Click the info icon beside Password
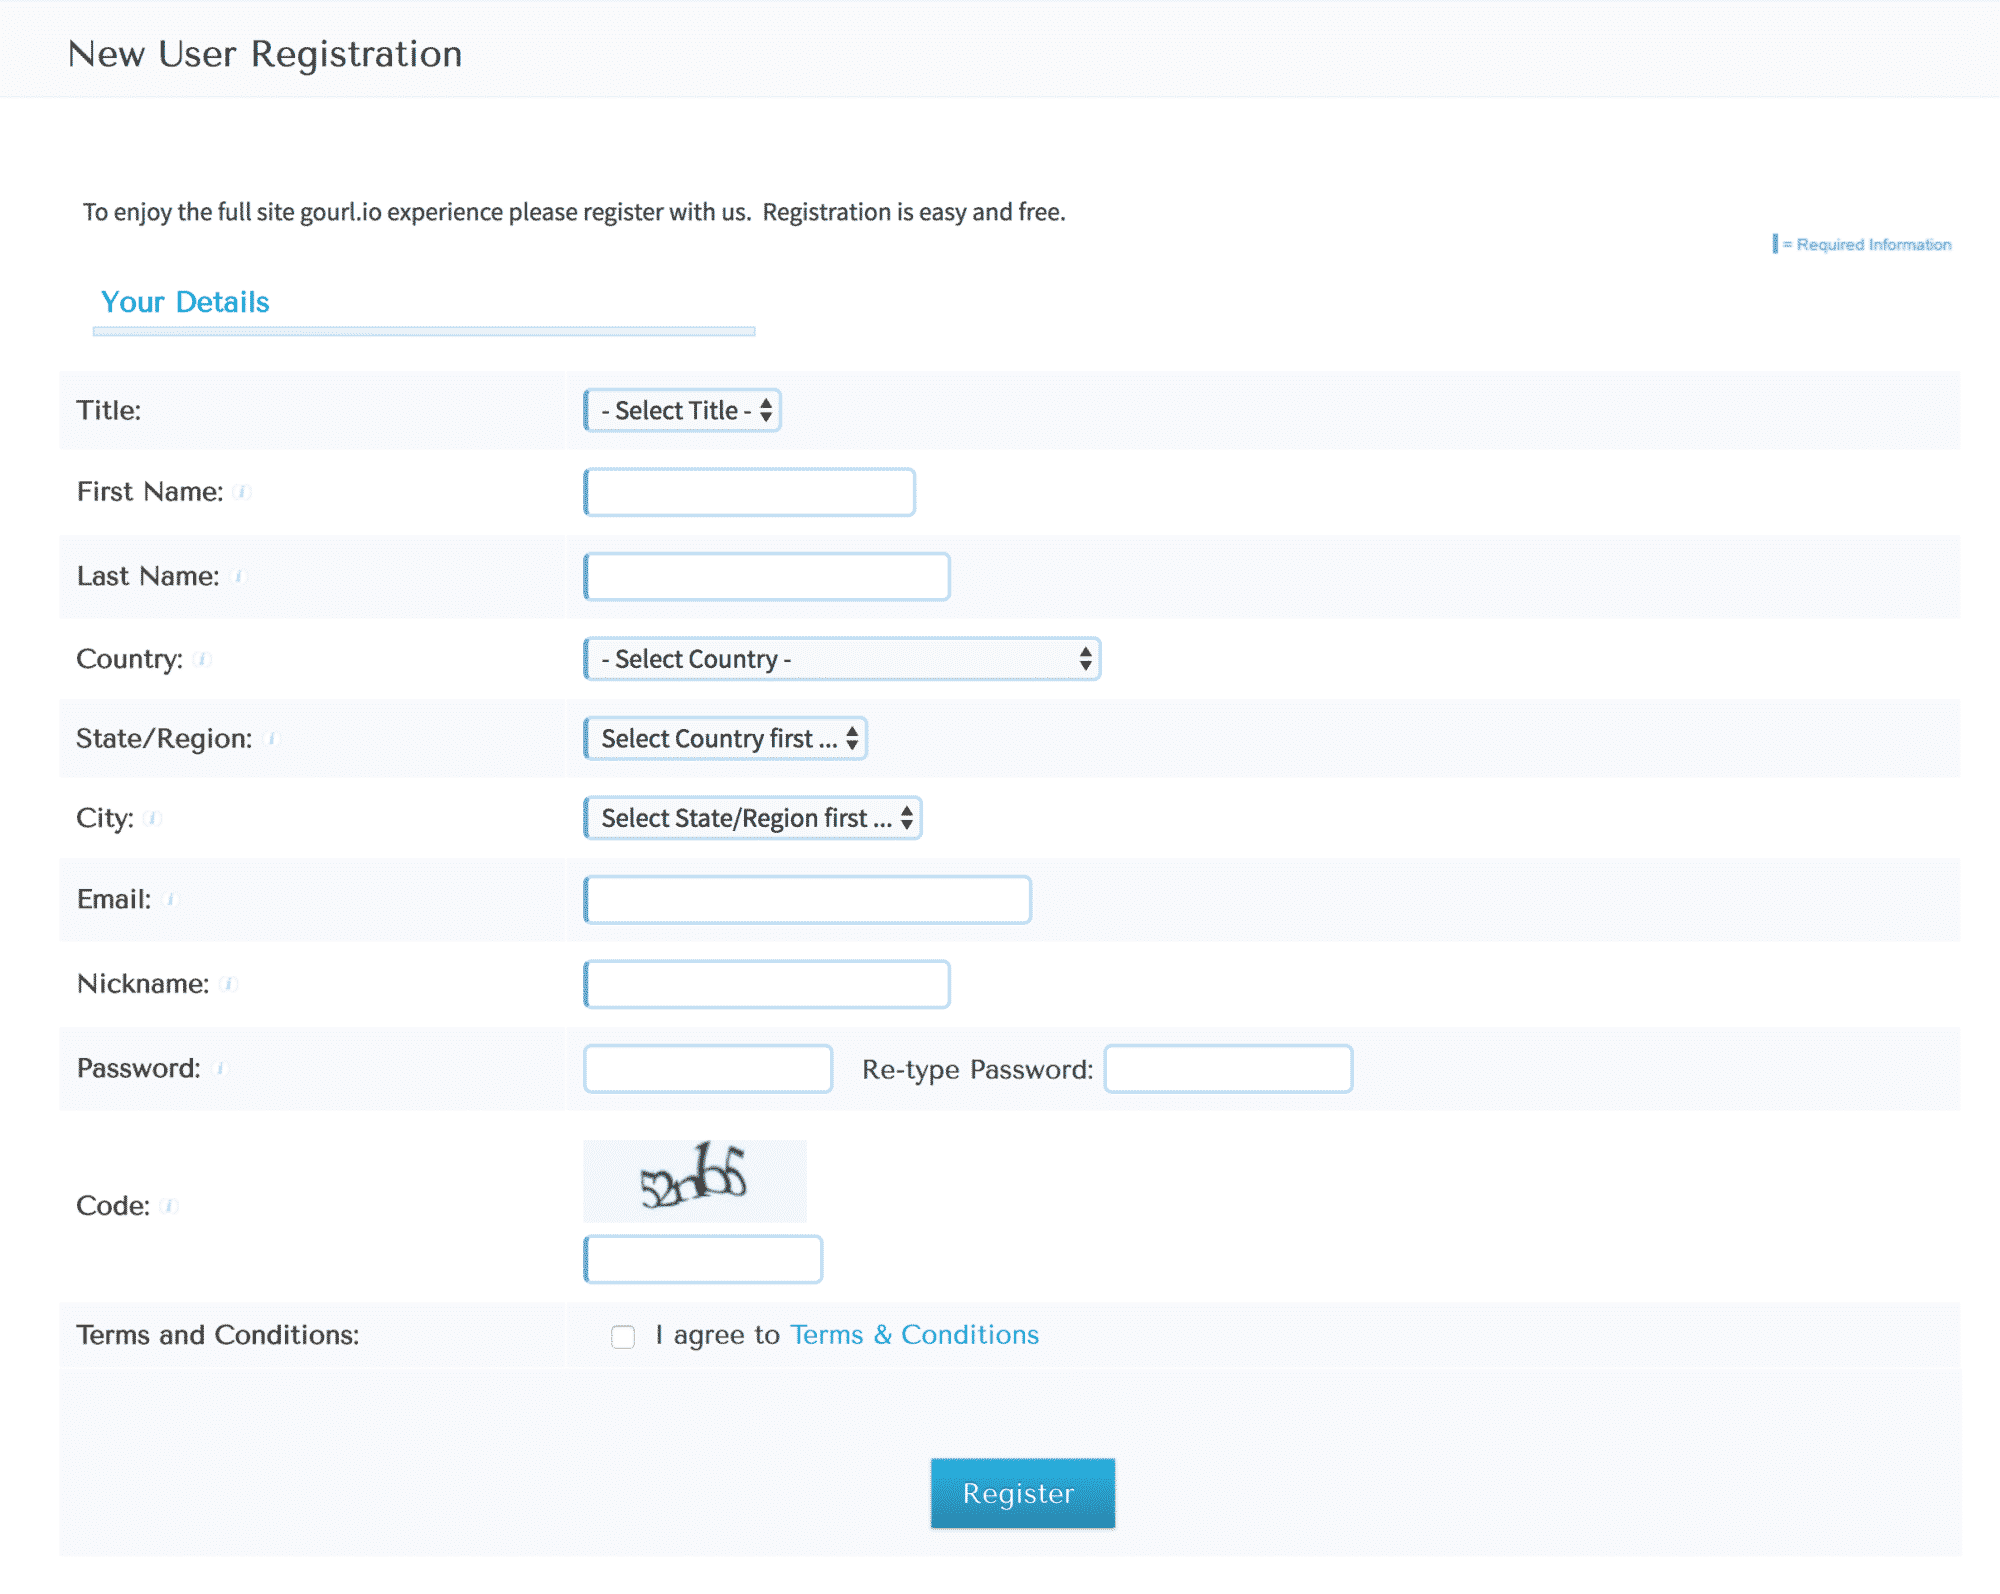 [219, 1069]
